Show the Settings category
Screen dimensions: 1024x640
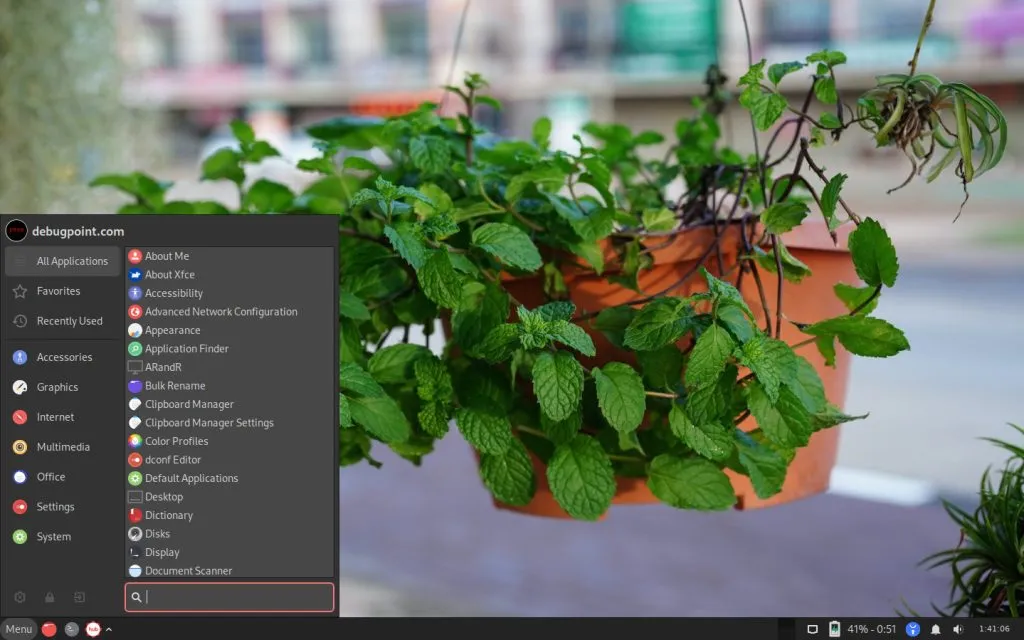tap(63, 507)
